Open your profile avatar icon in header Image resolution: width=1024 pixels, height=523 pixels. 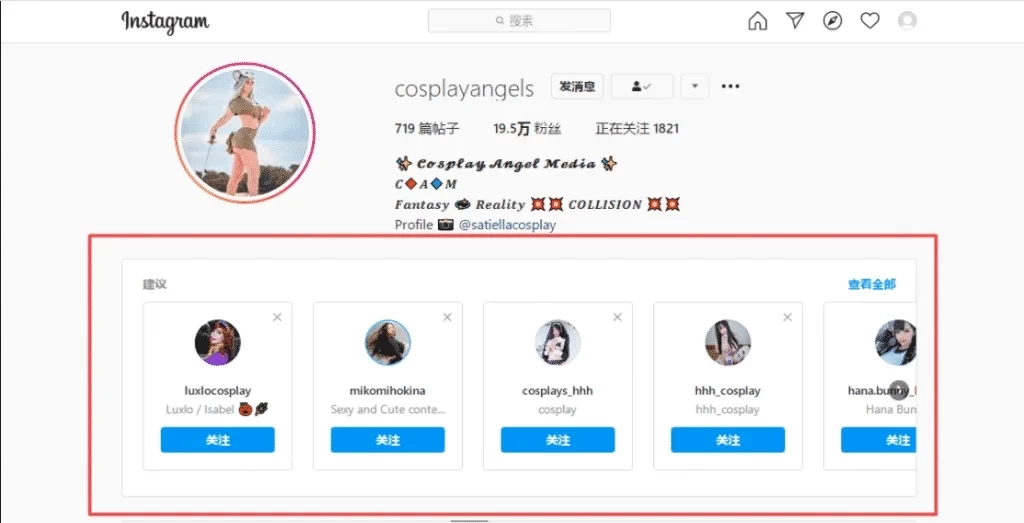(907, 21)
